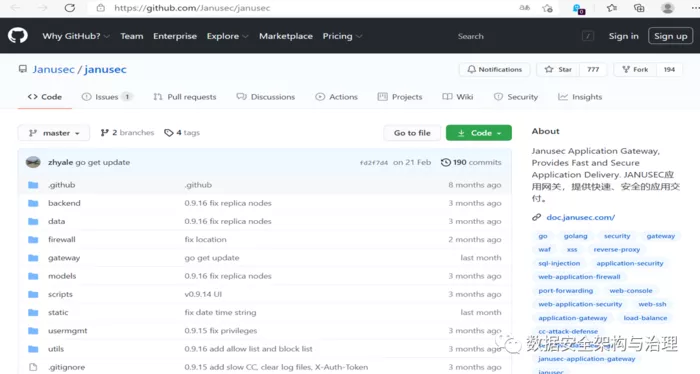Open the browser favorites star icon

coord(612,8)
